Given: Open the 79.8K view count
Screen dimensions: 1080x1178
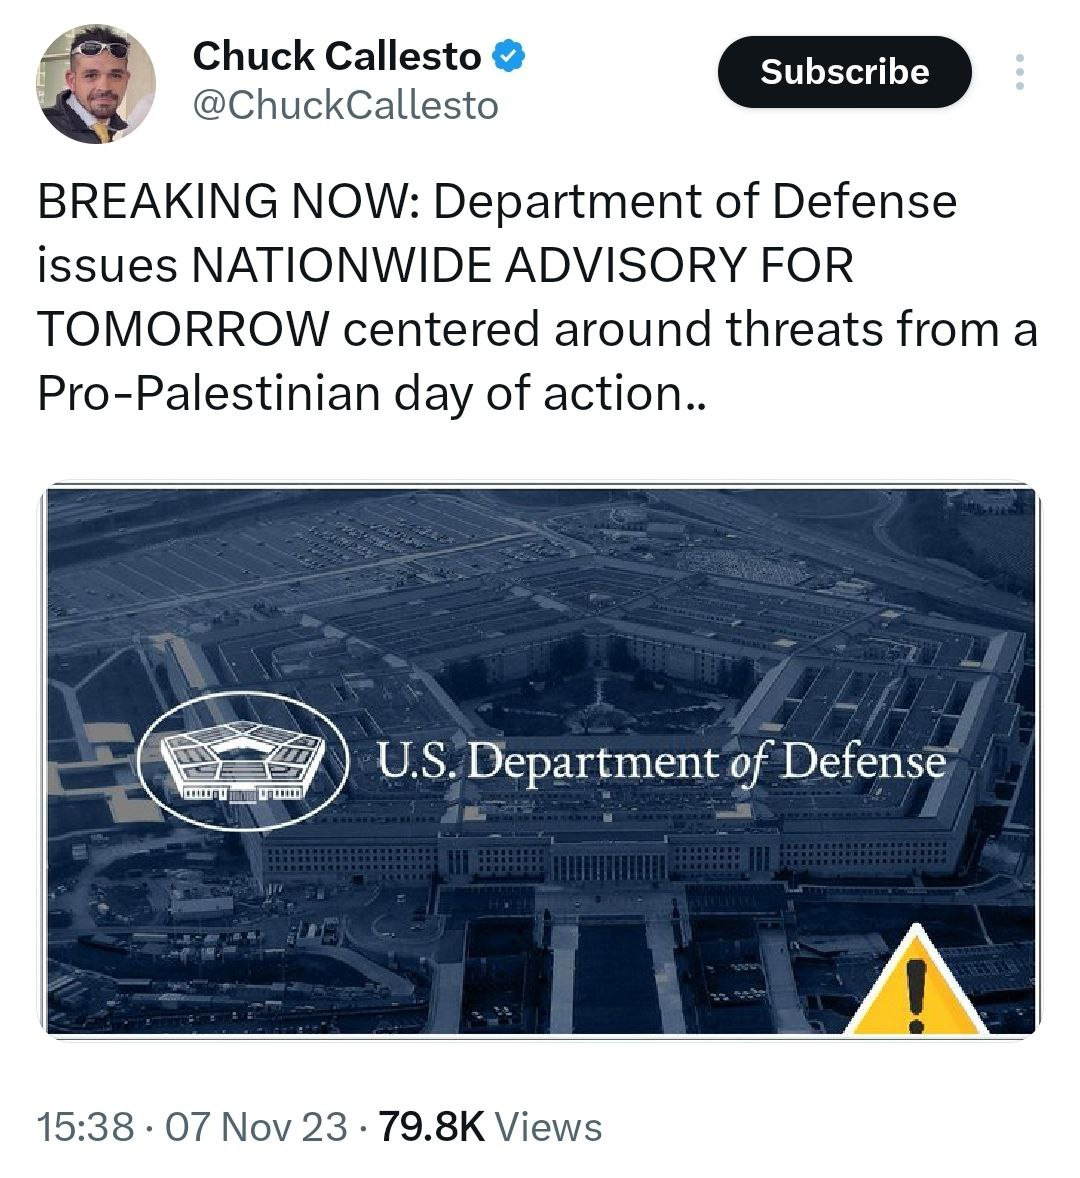Looking at the screenshot, I should [432, 1127].
